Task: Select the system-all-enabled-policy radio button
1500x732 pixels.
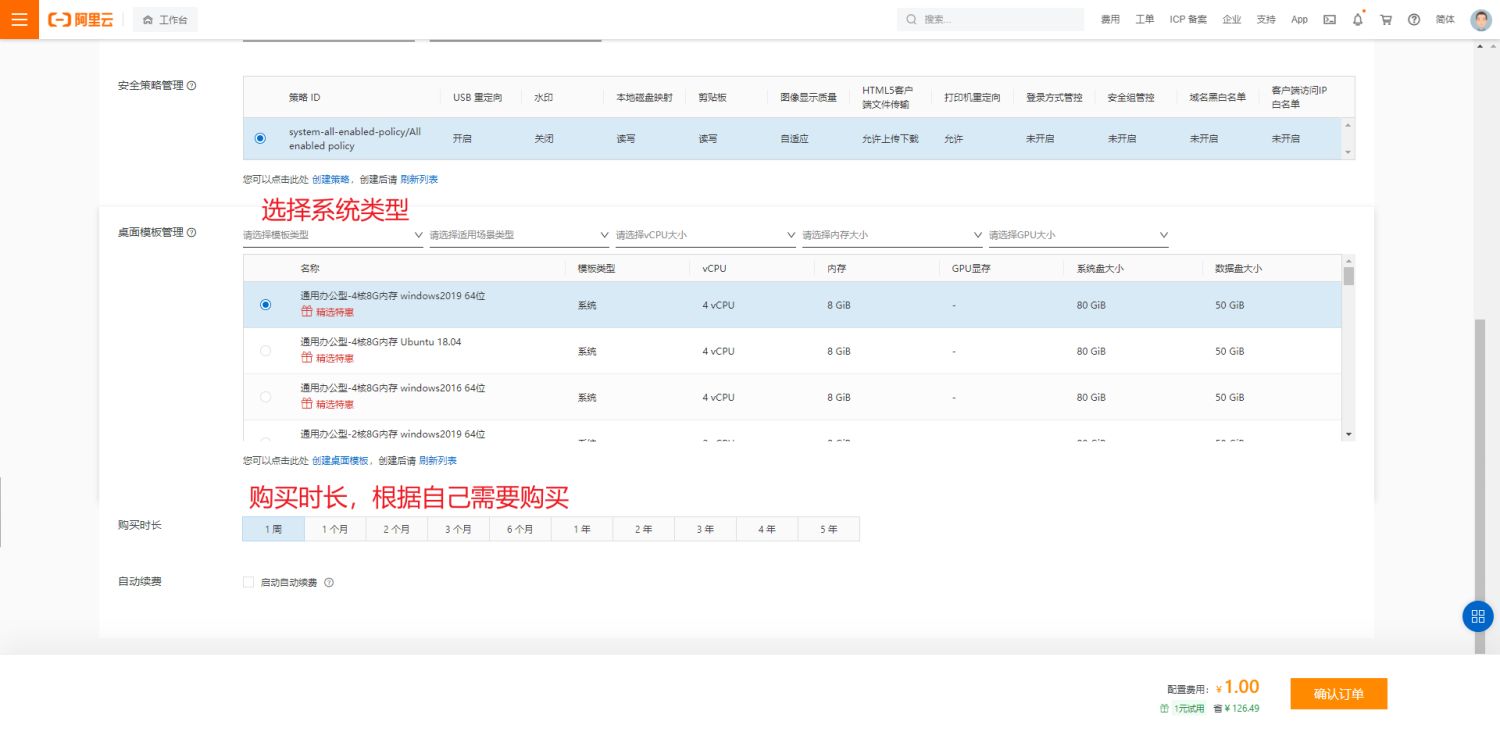Action: point(260,138)
